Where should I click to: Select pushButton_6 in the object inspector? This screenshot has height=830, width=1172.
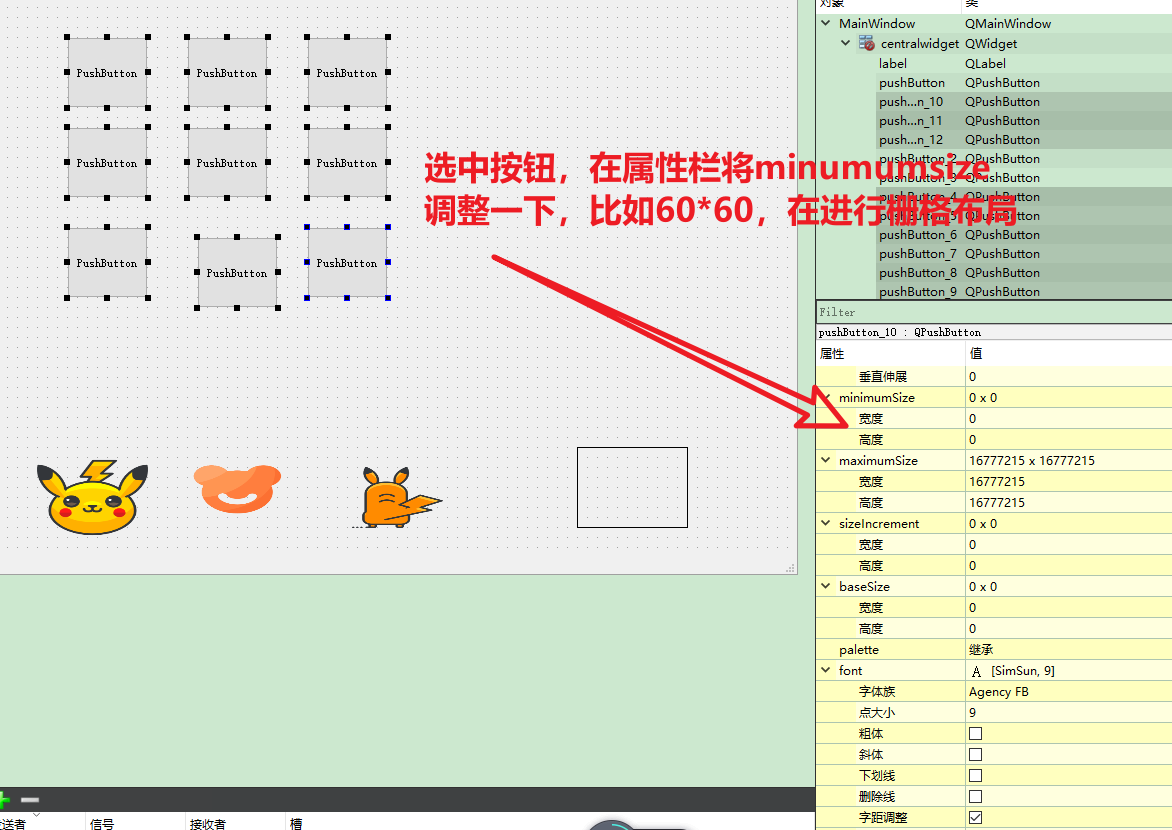[x=918, y=234]
